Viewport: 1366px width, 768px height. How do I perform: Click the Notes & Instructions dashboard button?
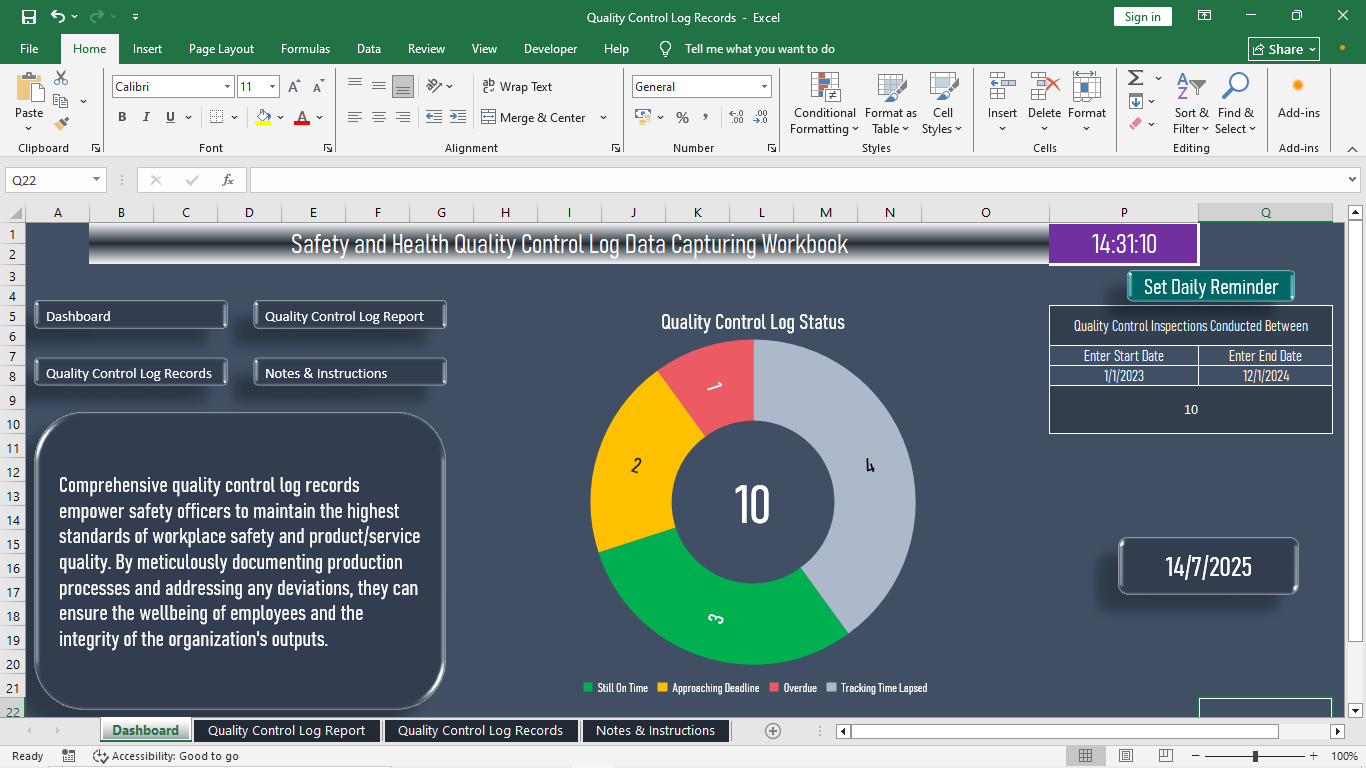coord(349,373)
